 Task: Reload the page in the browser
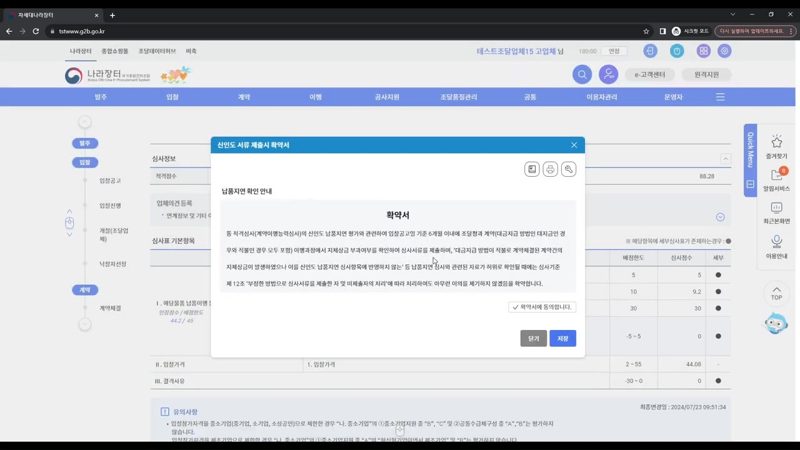pyautogui.click(x=36, y=31)
